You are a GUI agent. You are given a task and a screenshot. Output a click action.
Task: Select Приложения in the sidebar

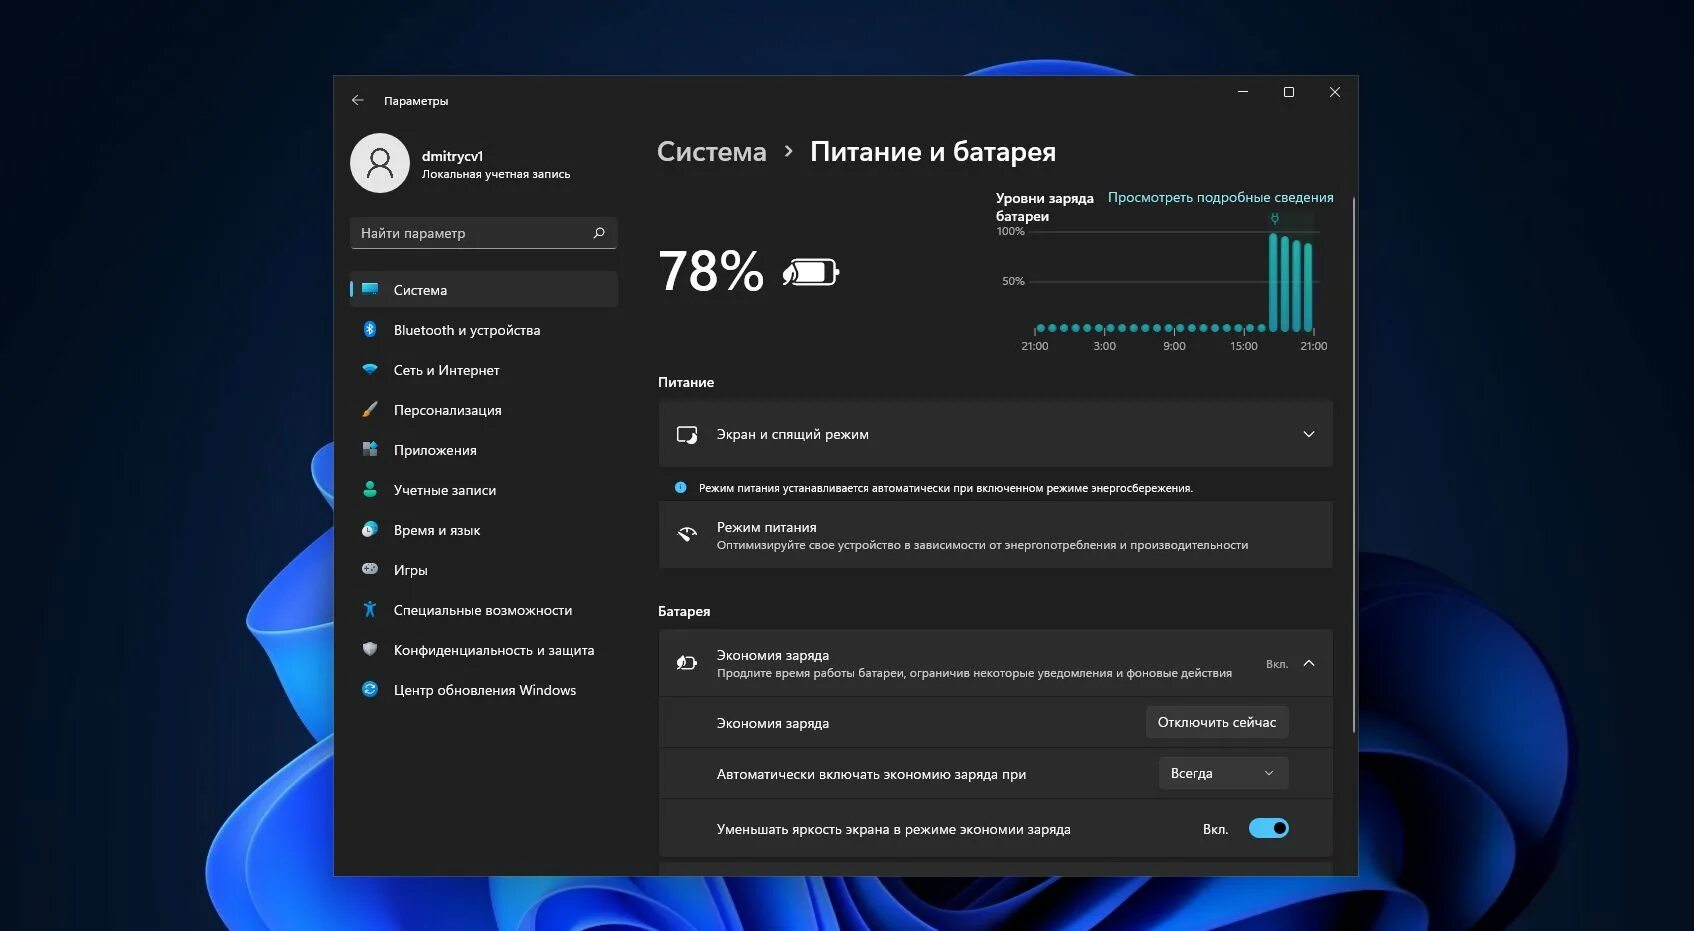click(x=484, y=449)
